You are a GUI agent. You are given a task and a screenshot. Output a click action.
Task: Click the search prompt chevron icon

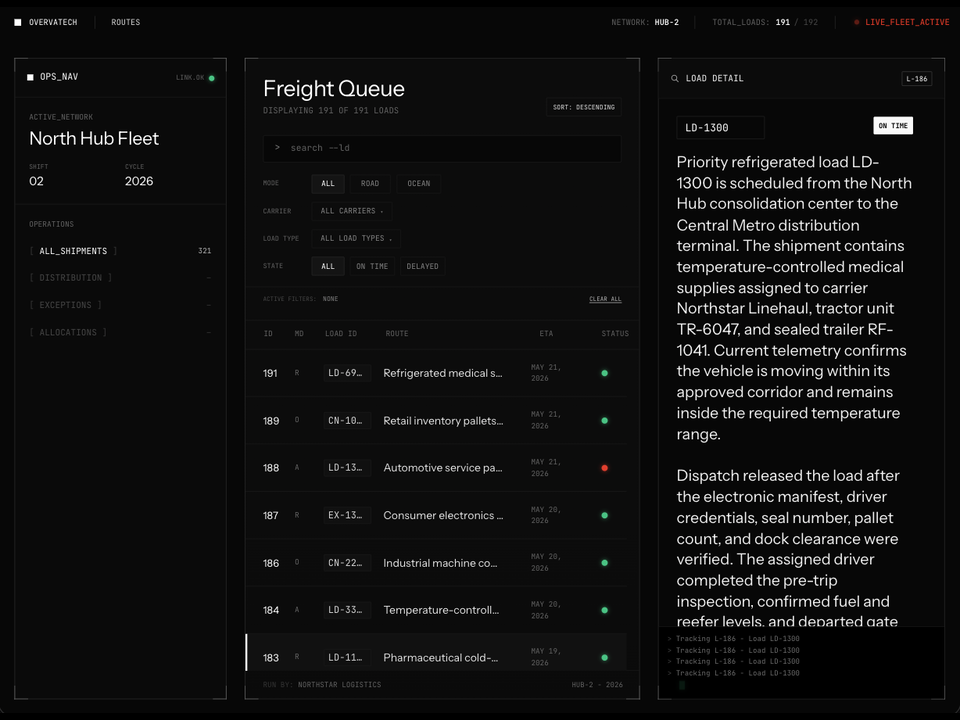[x=277, y=148]
